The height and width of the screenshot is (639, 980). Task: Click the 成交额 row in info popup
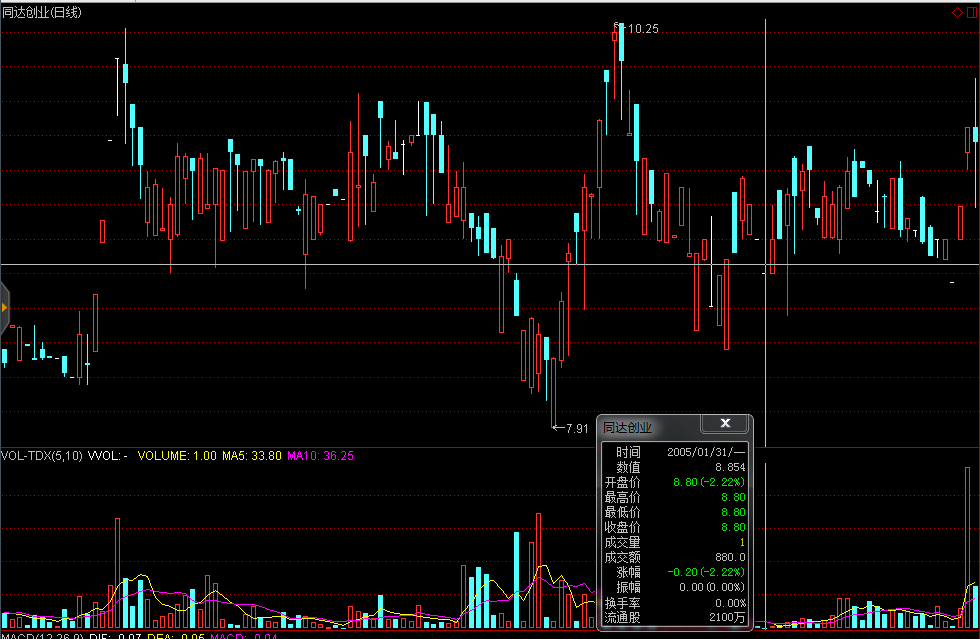(x=675, y=557)
